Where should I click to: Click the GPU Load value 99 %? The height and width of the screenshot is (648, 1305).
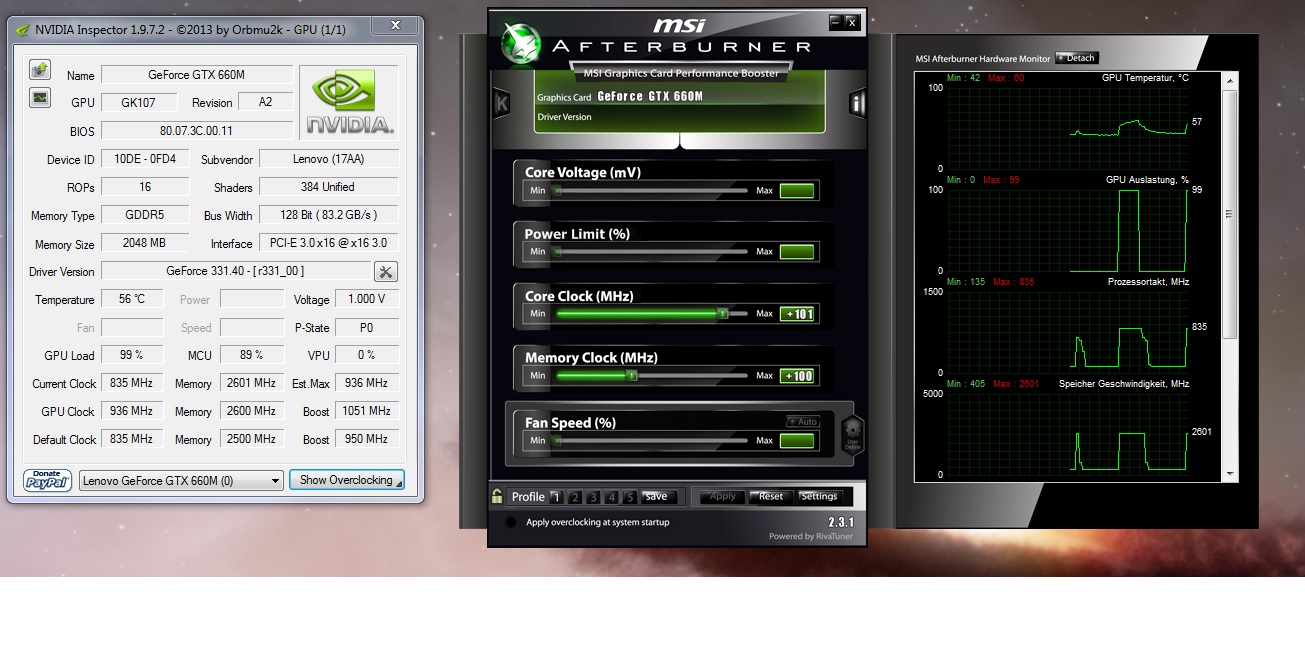(x=132, y=355)
